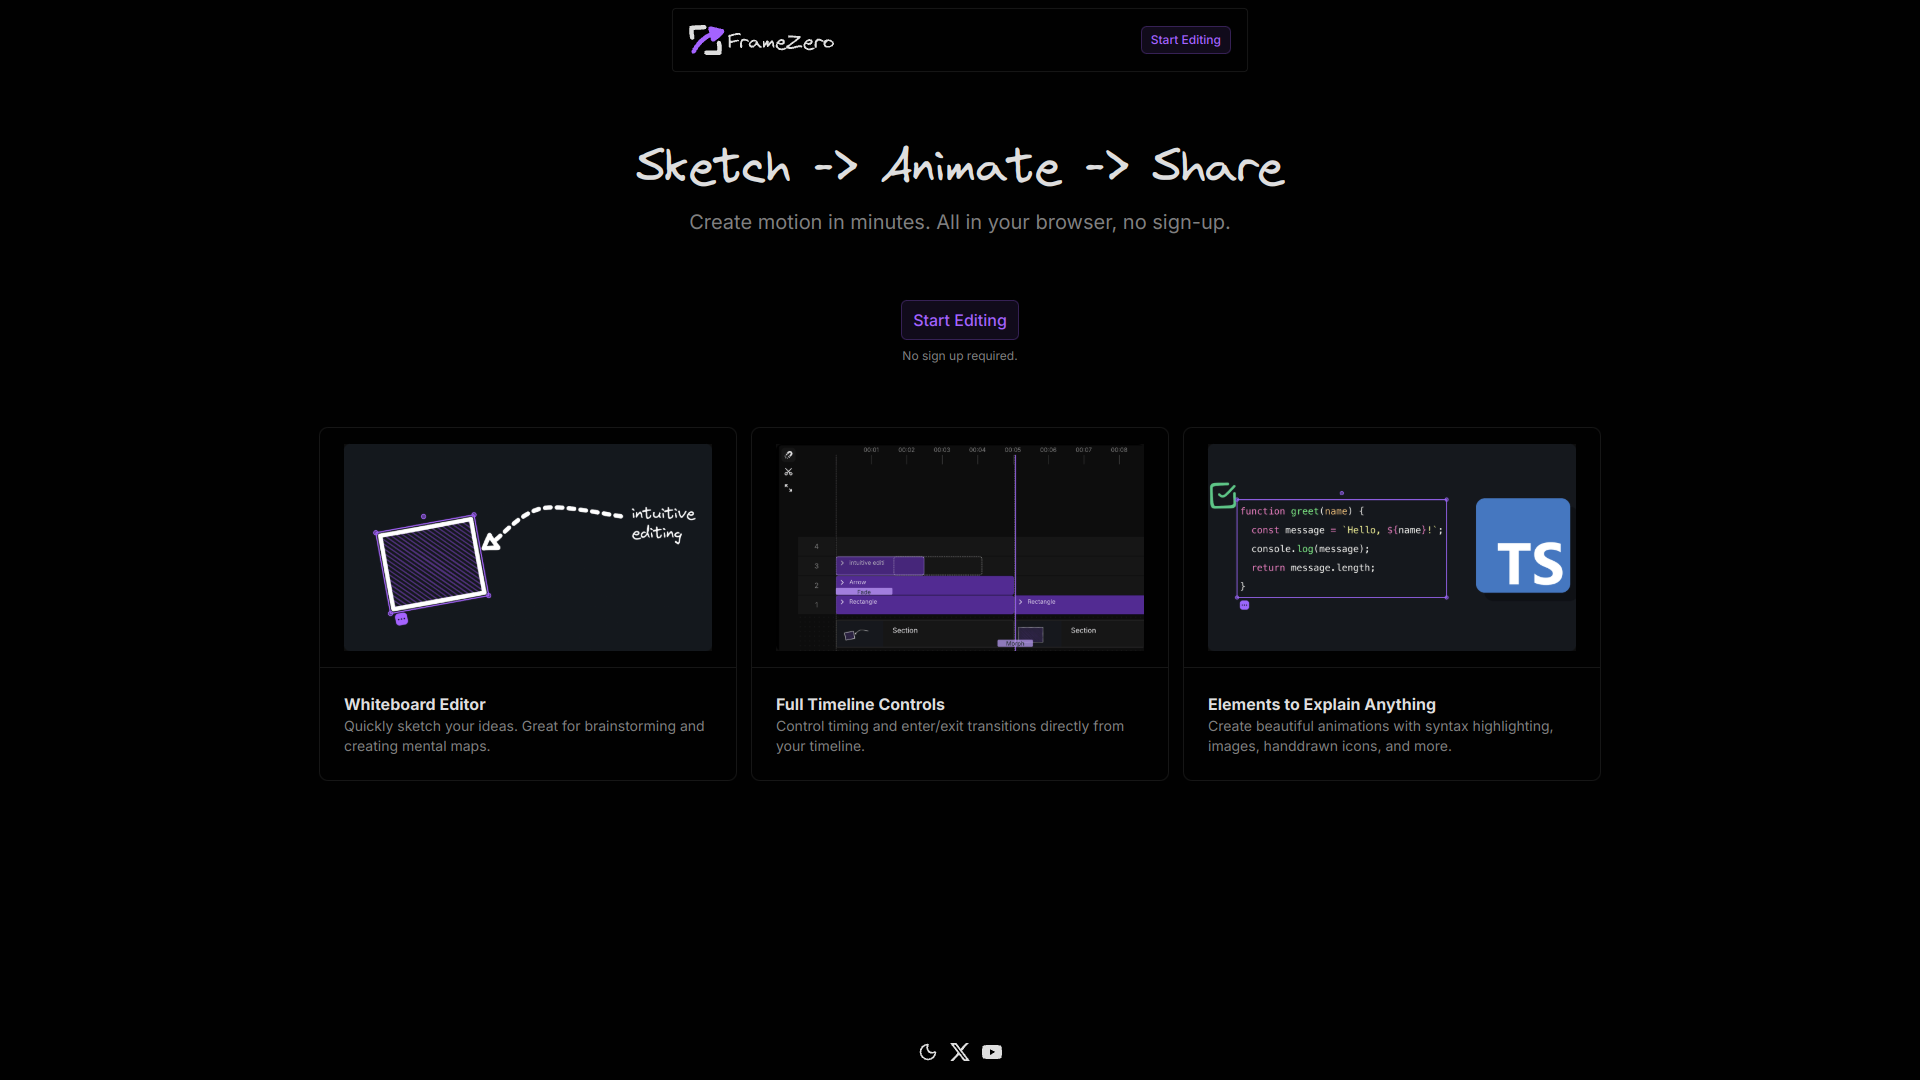The width and height of the screenshot is (1920, 1080).
Task: Toggle dark mode with the moon icon
Action: (926, 1051)
